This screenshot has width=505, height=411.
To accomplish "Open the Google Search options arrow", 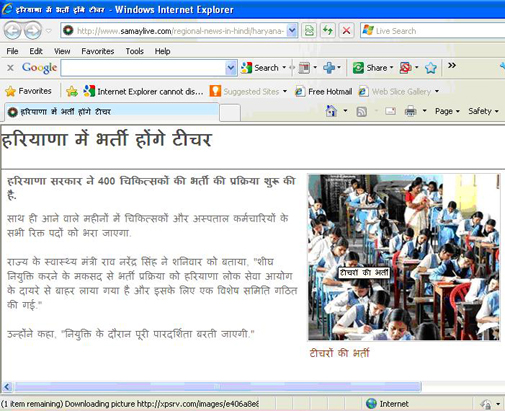I will tap(284, 68).
